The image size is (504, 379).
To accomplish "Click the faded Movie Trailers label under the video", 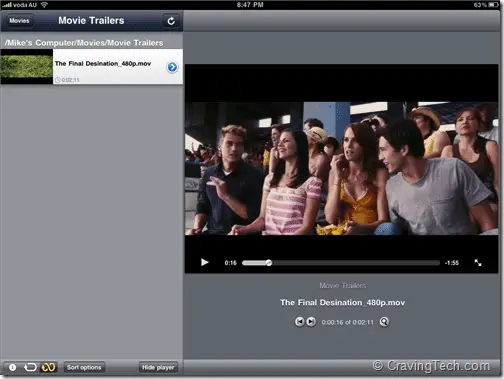I will (342, 285).
